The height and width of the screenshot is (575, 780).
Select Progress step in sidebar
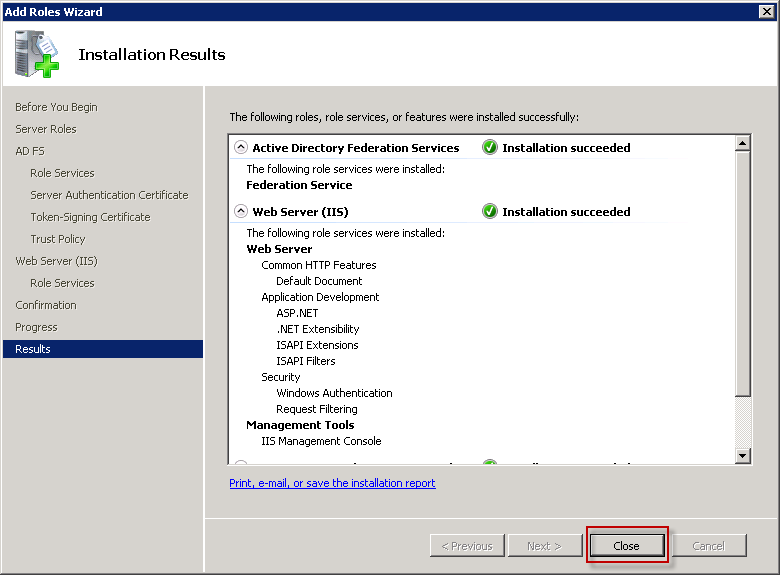pyautogui.click(x=36, y=327)
